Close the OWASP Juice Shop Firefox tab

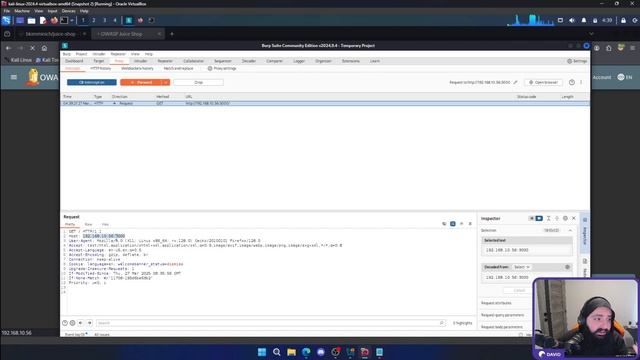(x=159, y=34)
